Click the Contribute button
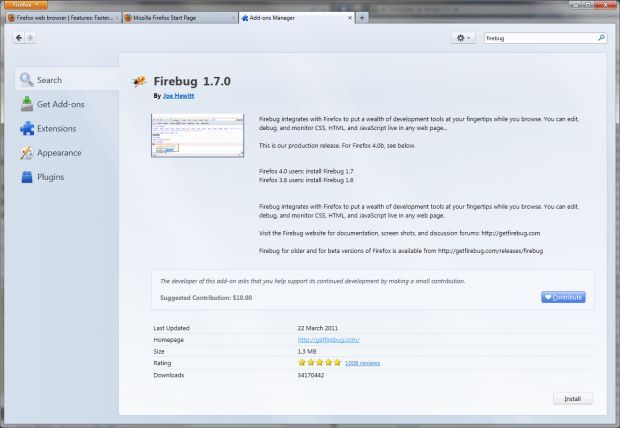Screen dimensions: 620x428 (x=563, y=297)
